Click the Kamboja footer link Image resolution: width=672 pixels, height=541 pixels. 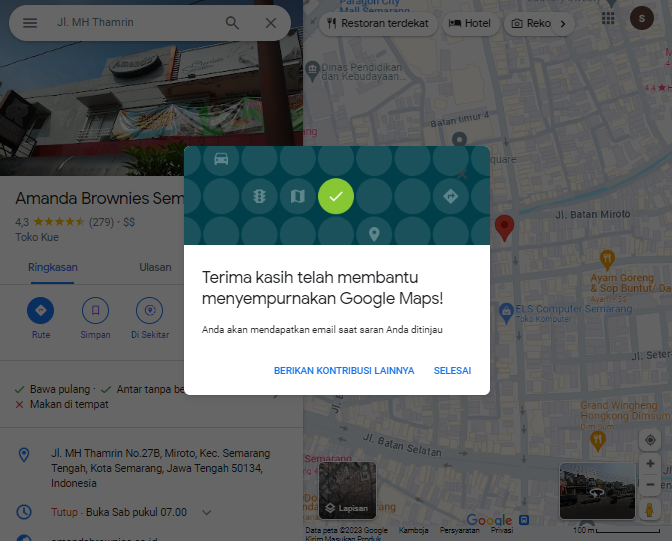coord(413,530)
